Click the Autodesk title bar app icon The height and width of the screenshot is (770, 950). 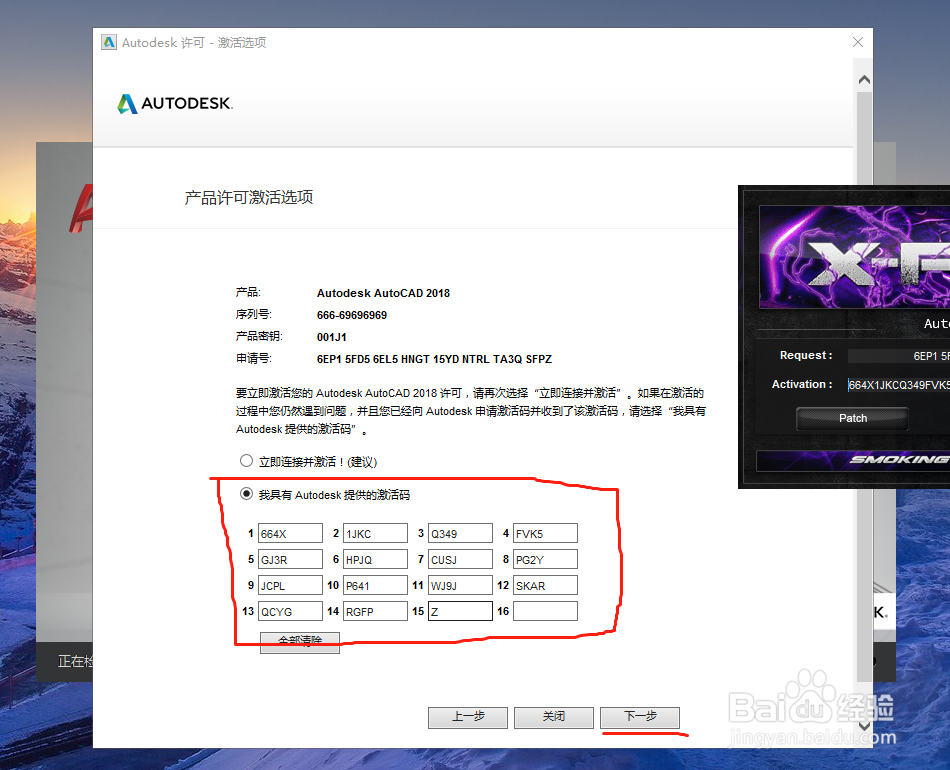(109, 42)
